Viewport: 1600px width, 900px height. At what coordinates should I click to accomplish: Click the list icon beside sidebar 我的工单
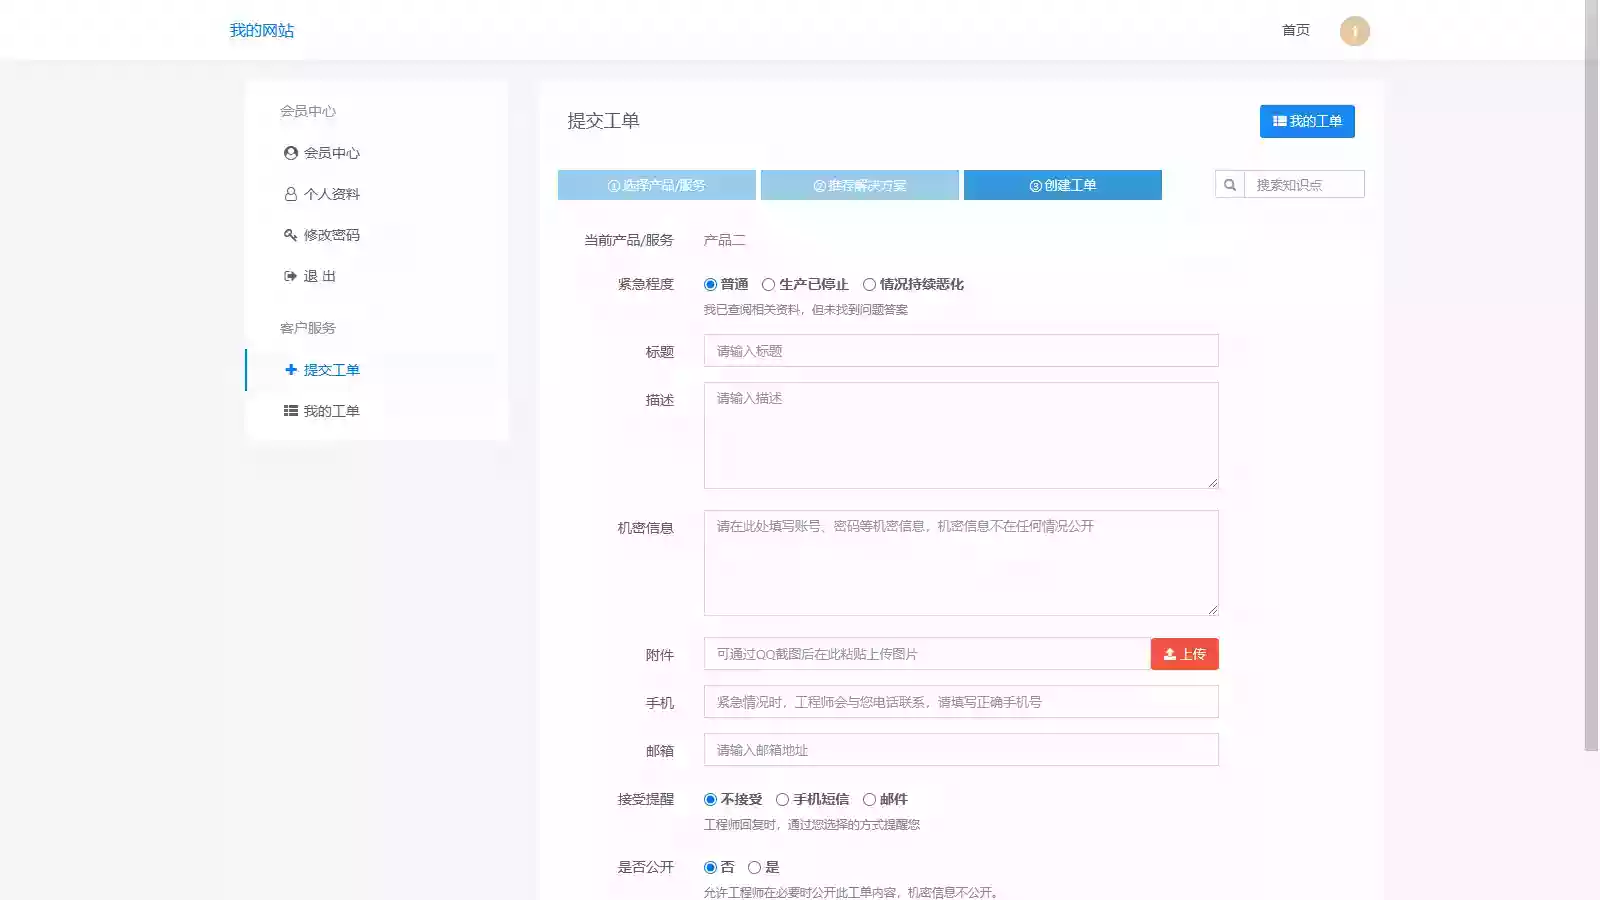tap(289, 409)
